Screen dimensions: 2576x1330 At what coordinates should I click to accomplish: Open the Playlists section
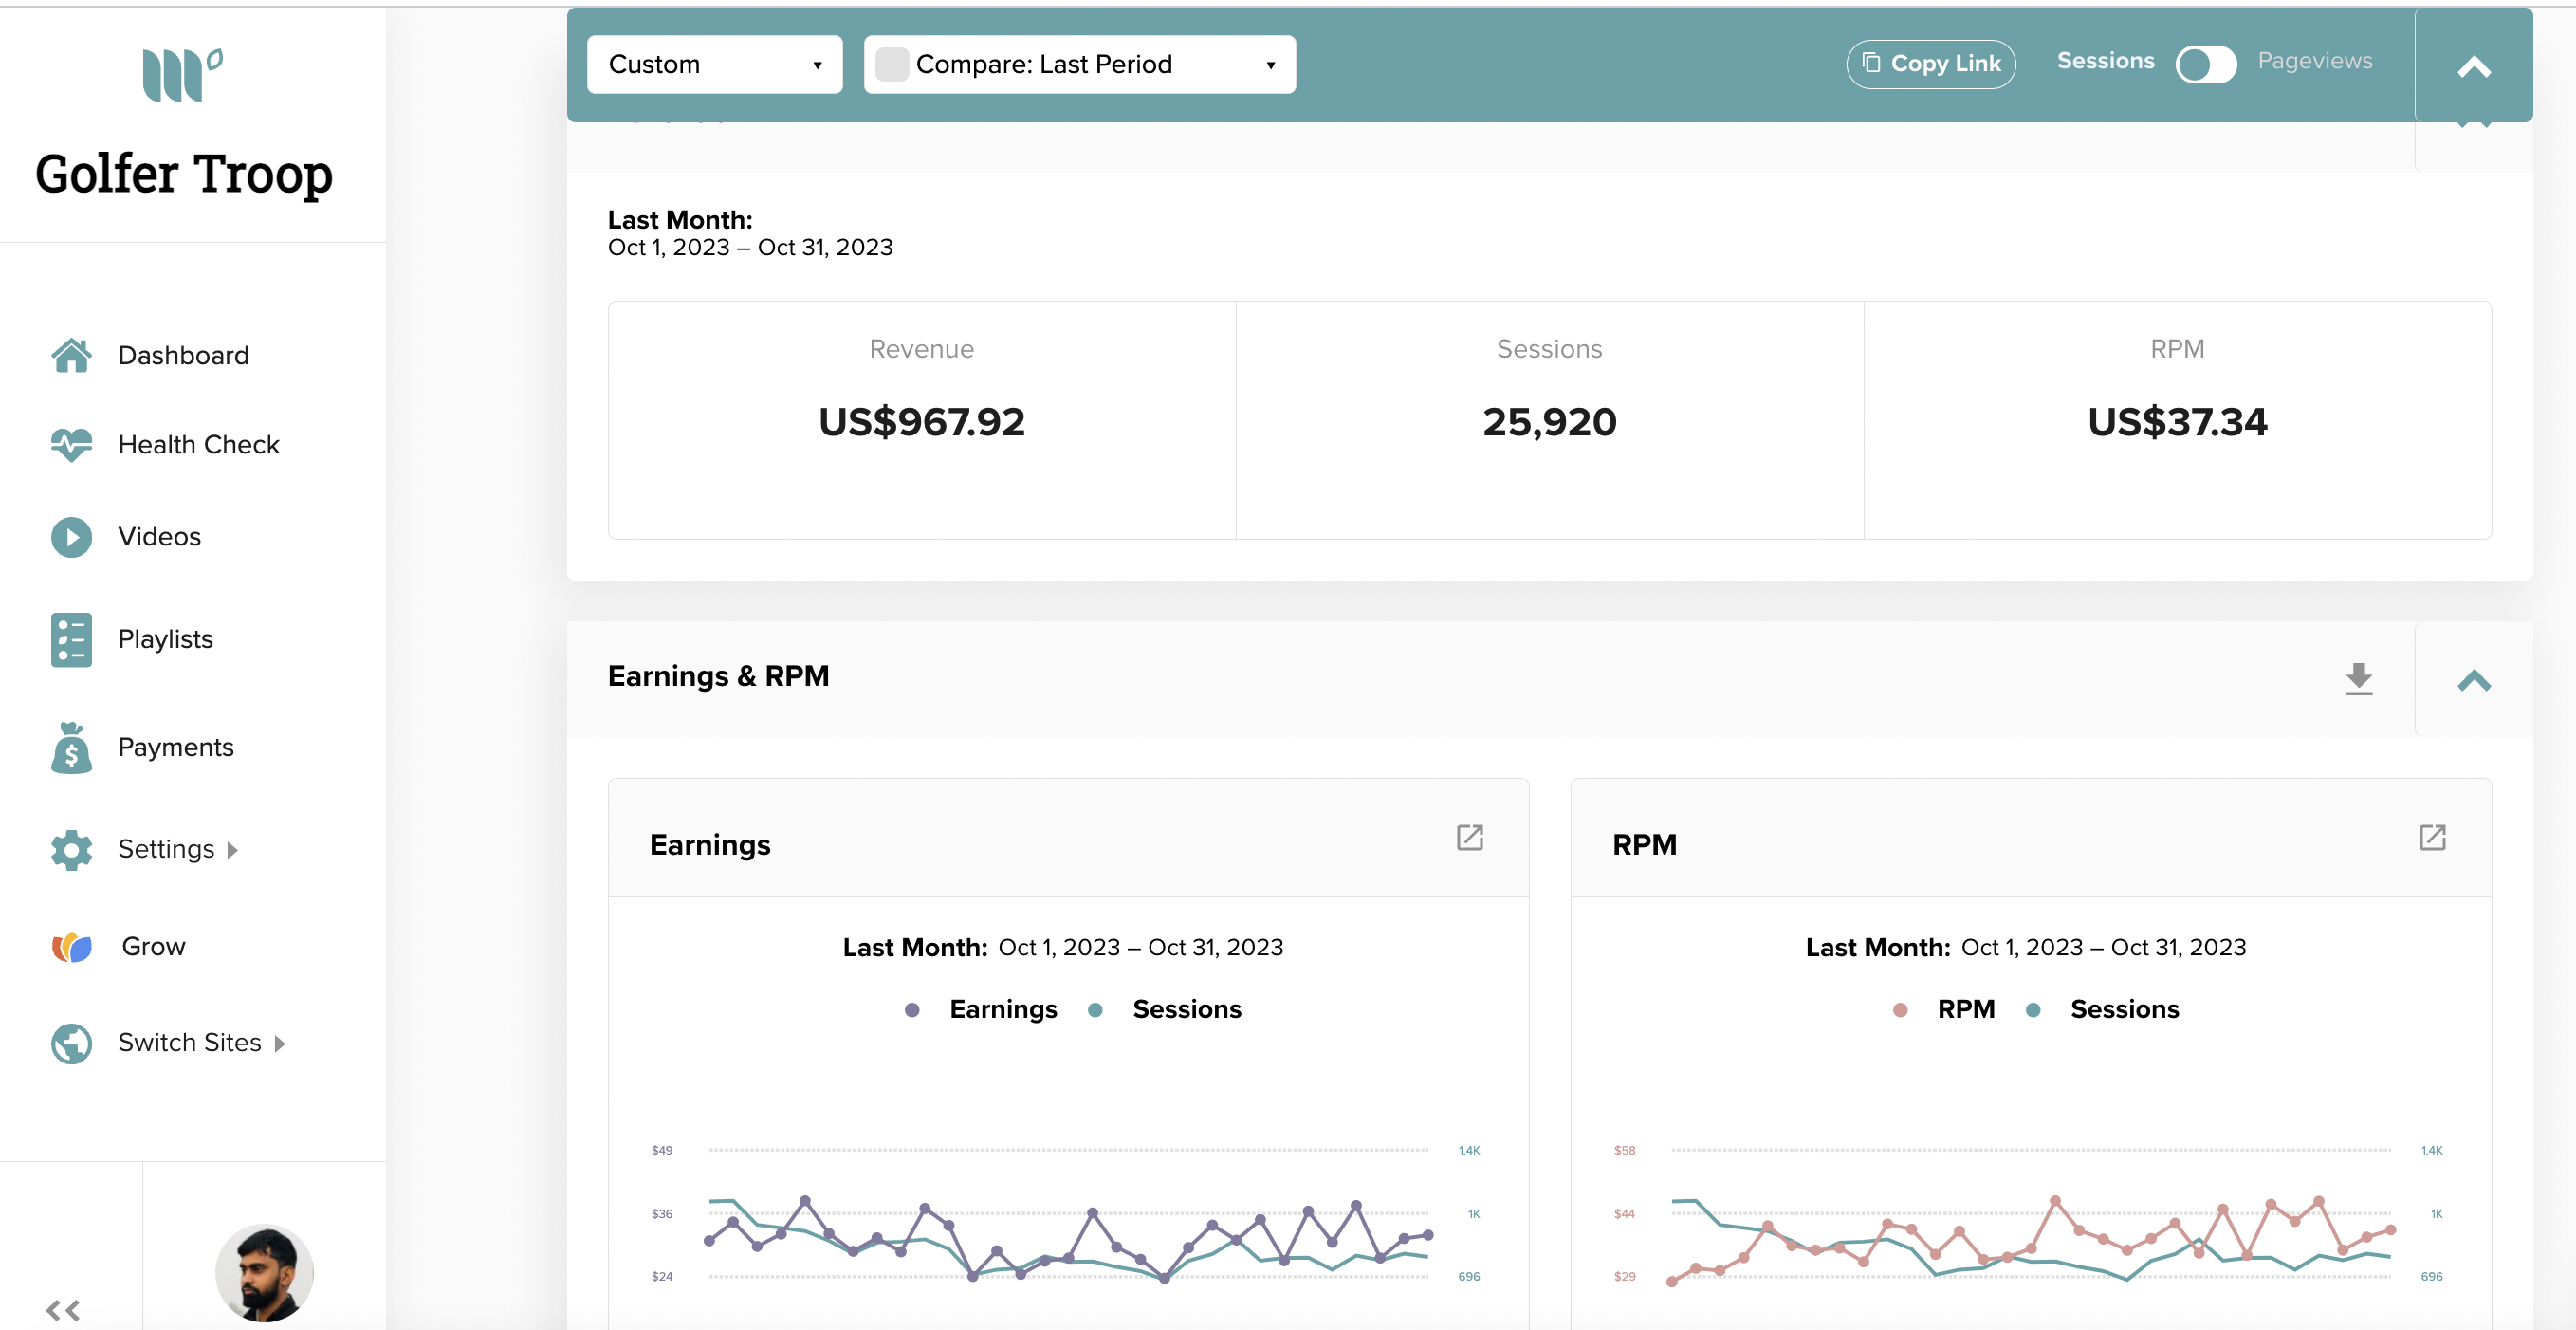pyautogui.click(x=165, y=639)
